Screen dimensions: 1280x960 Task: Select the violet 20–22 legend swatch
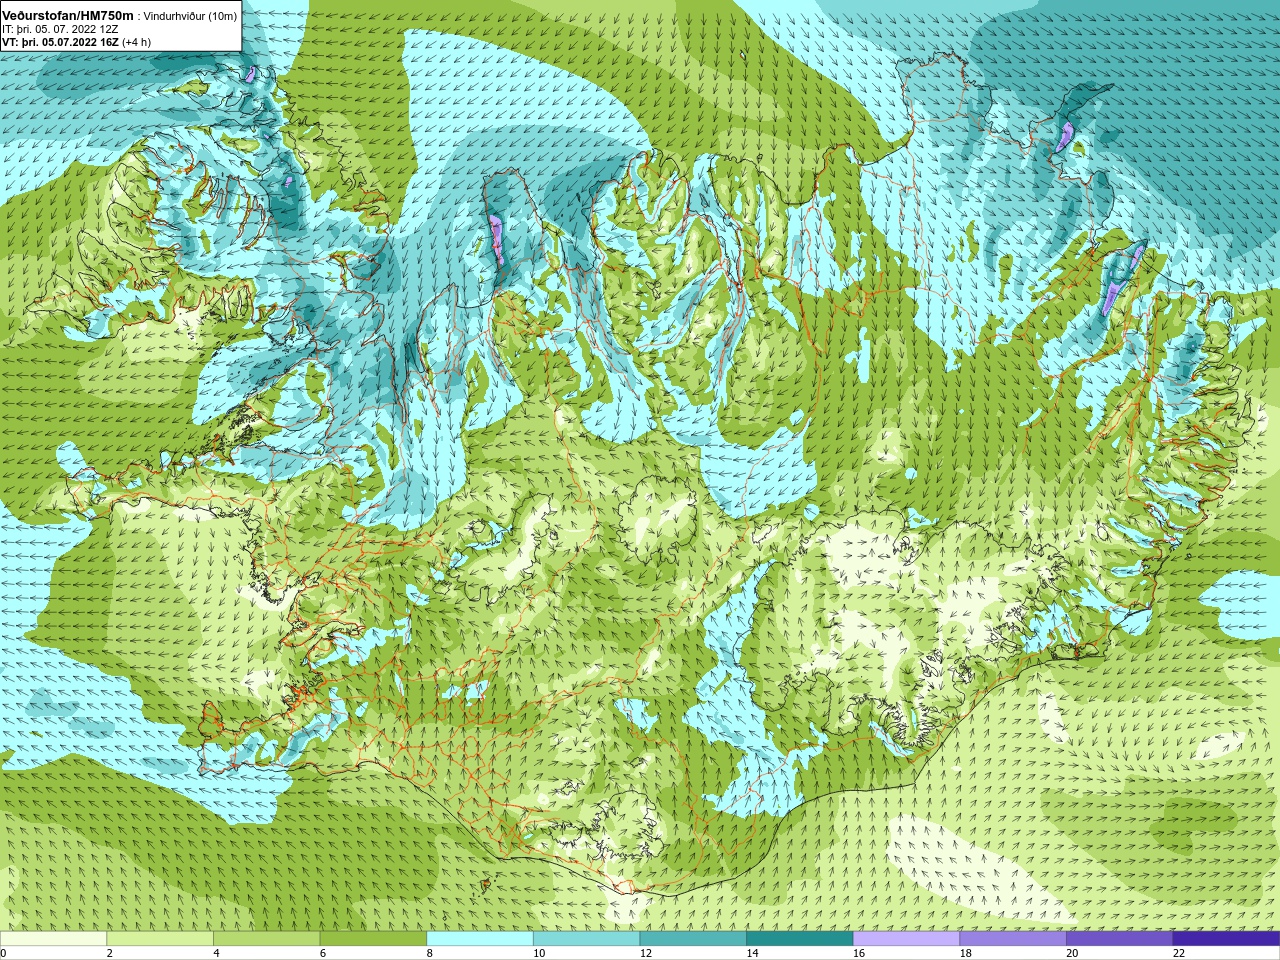tap(1119, 939)
